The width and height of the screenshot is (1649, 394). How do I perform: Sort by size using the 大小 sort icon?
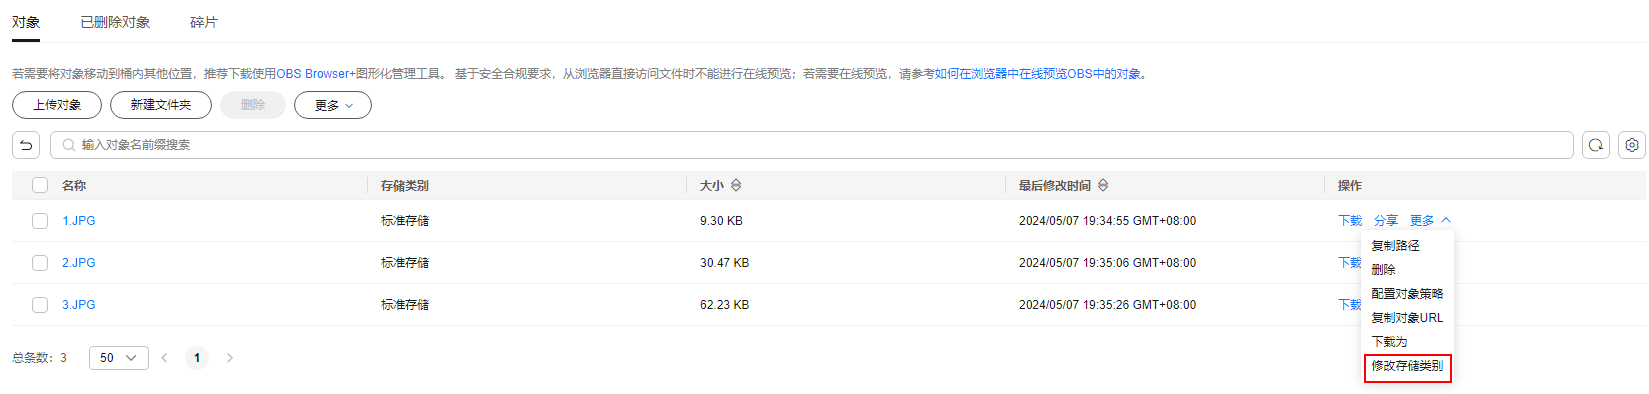coord(736,185)
